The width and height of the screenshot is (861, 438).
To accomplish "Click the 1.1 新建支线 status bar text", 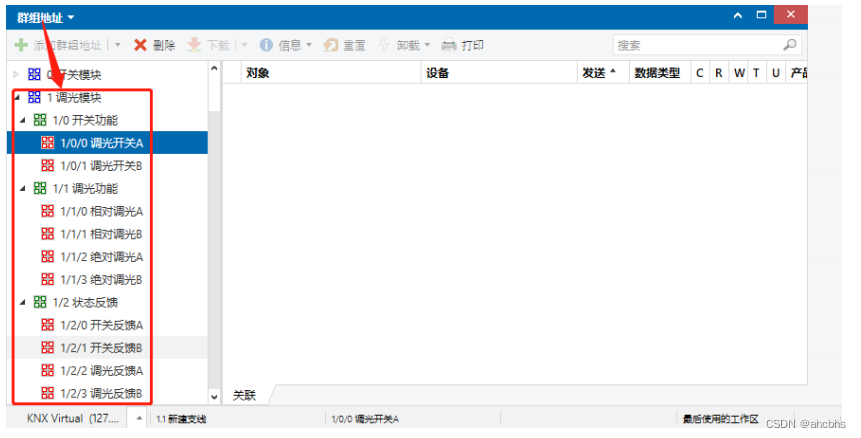I will [181, 419].
